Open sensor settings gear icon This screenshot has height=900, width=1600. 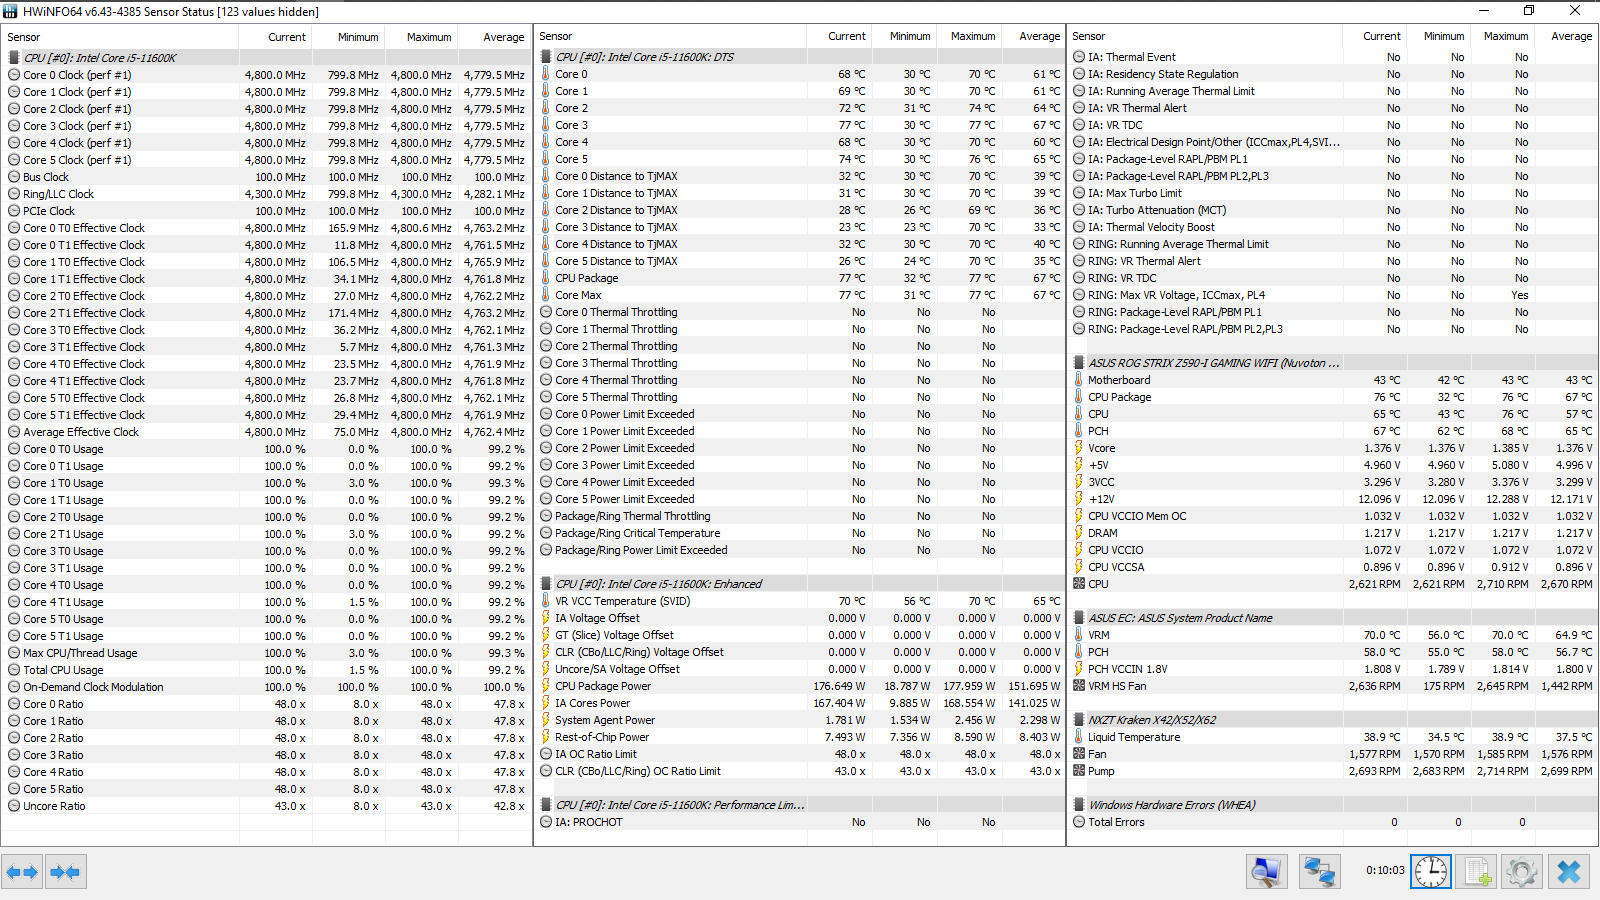click(x=1522, y=872)
